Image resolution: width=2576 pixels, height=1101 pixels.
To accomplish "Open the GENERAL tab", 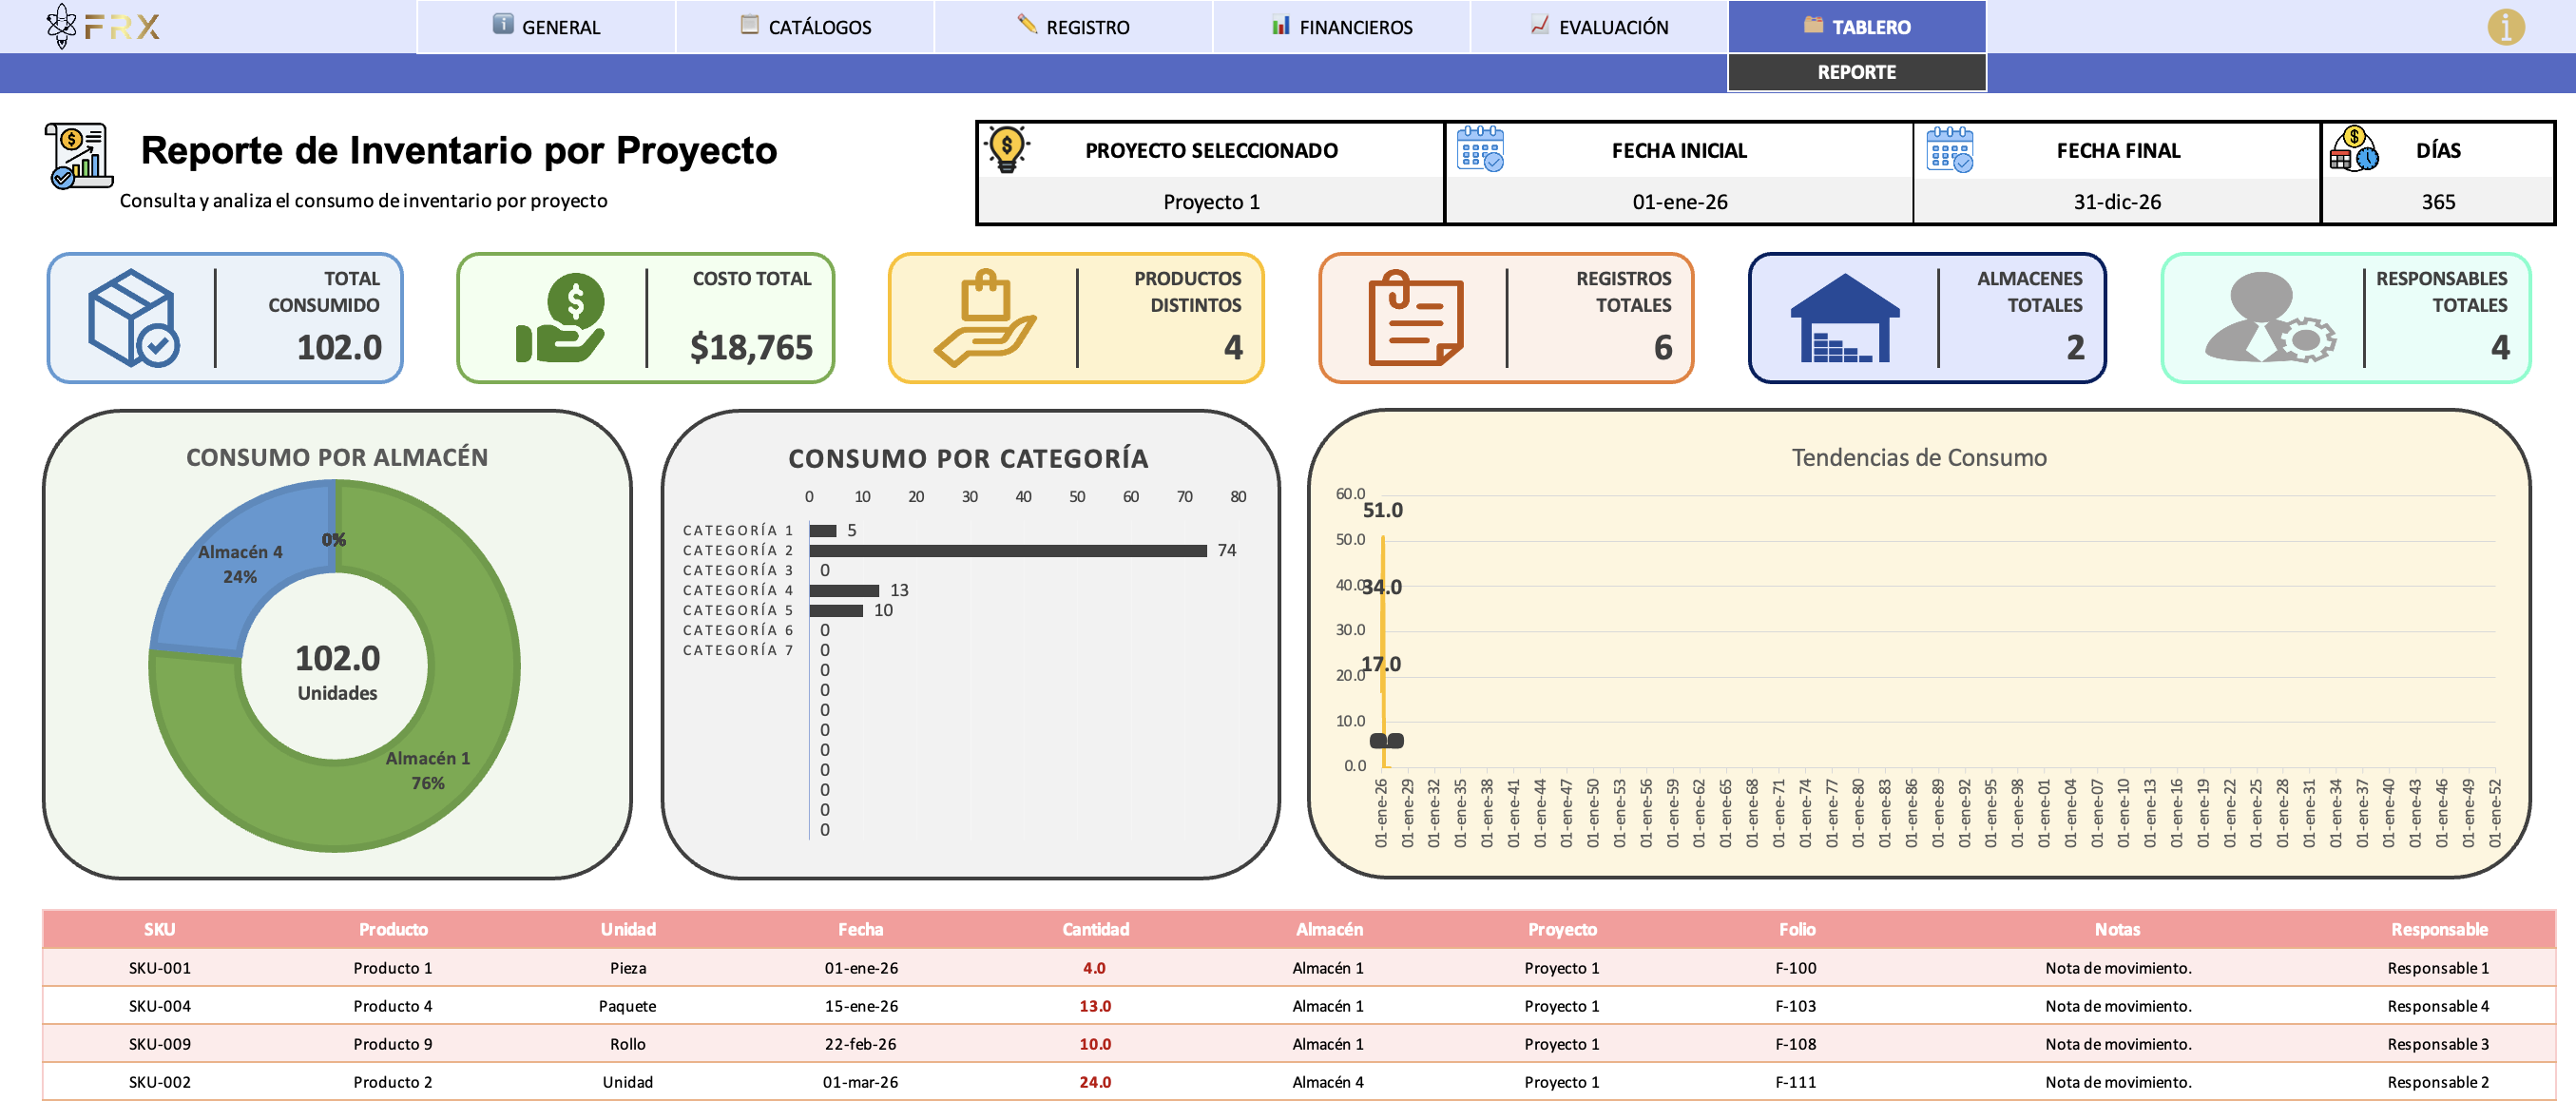I will pyautogui.click(x=546, y=27).
